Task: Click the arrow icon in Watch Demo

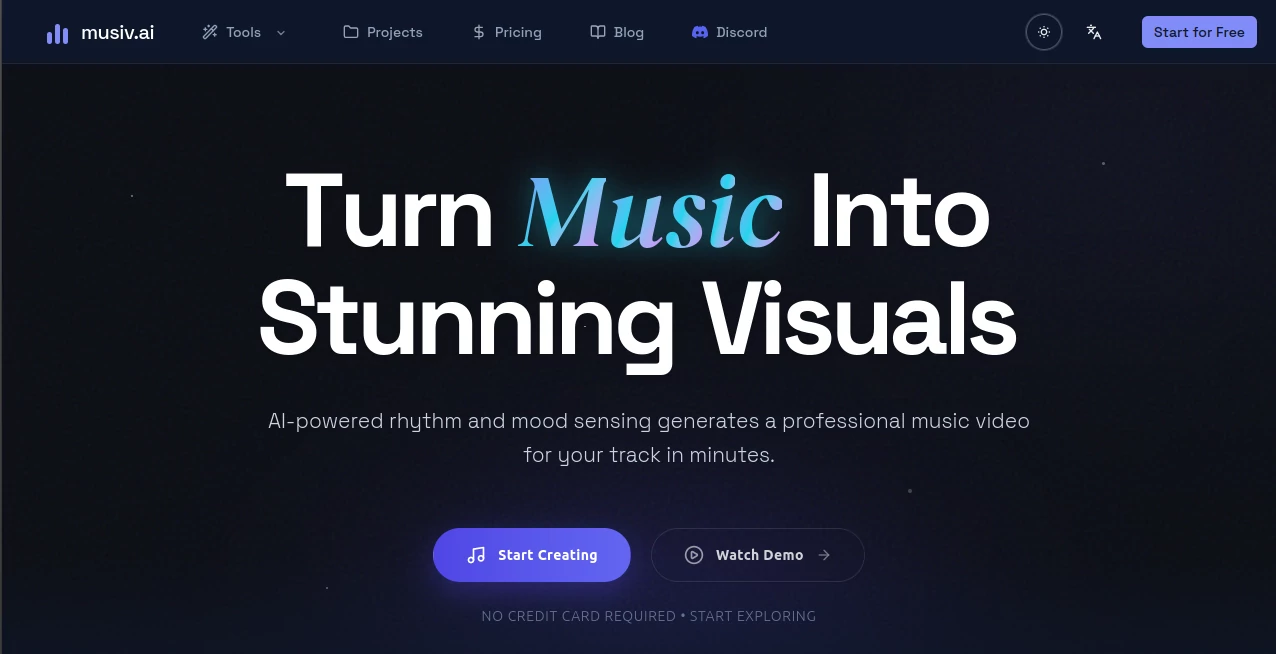Action: pyautogui.click(x=824, y=555)
